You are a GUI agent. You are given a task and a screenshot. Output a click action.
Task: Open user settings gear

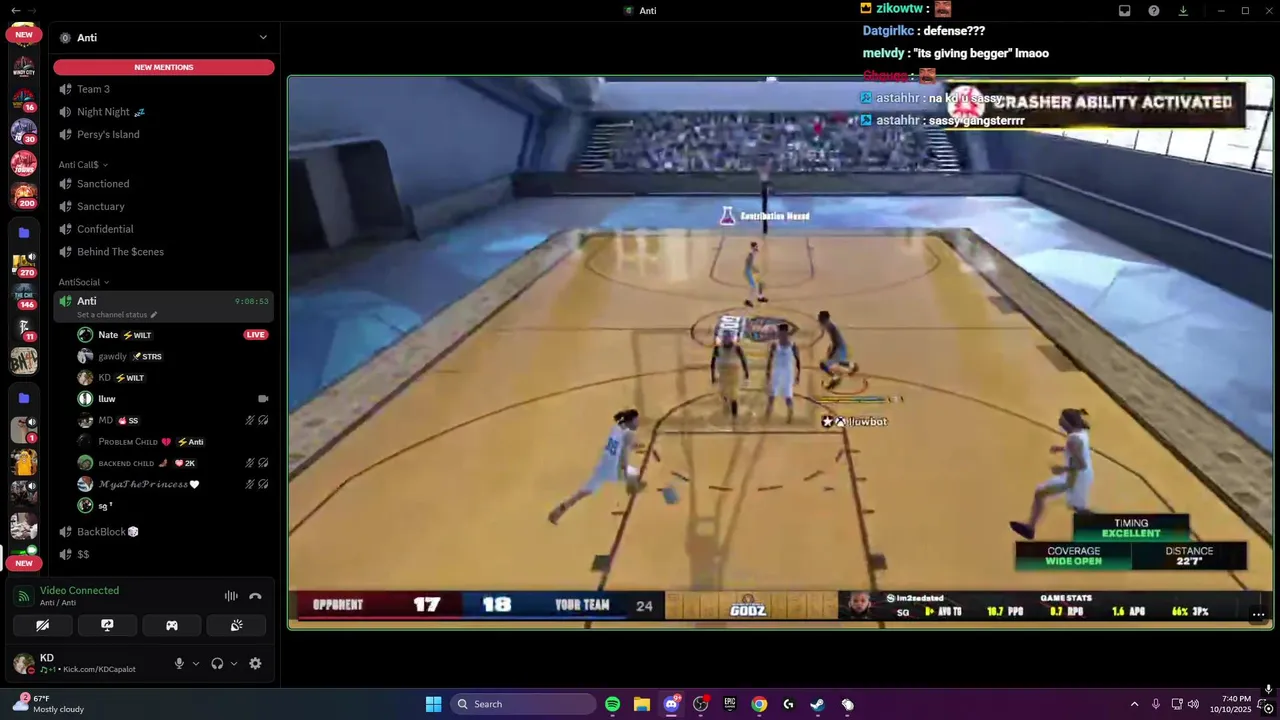(255, 663)
